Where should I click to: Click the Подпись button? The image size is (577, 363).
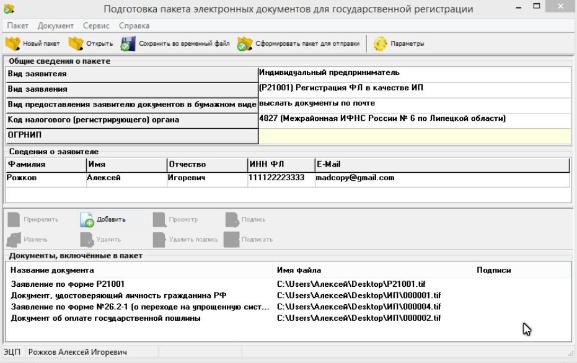click(245, 219)
